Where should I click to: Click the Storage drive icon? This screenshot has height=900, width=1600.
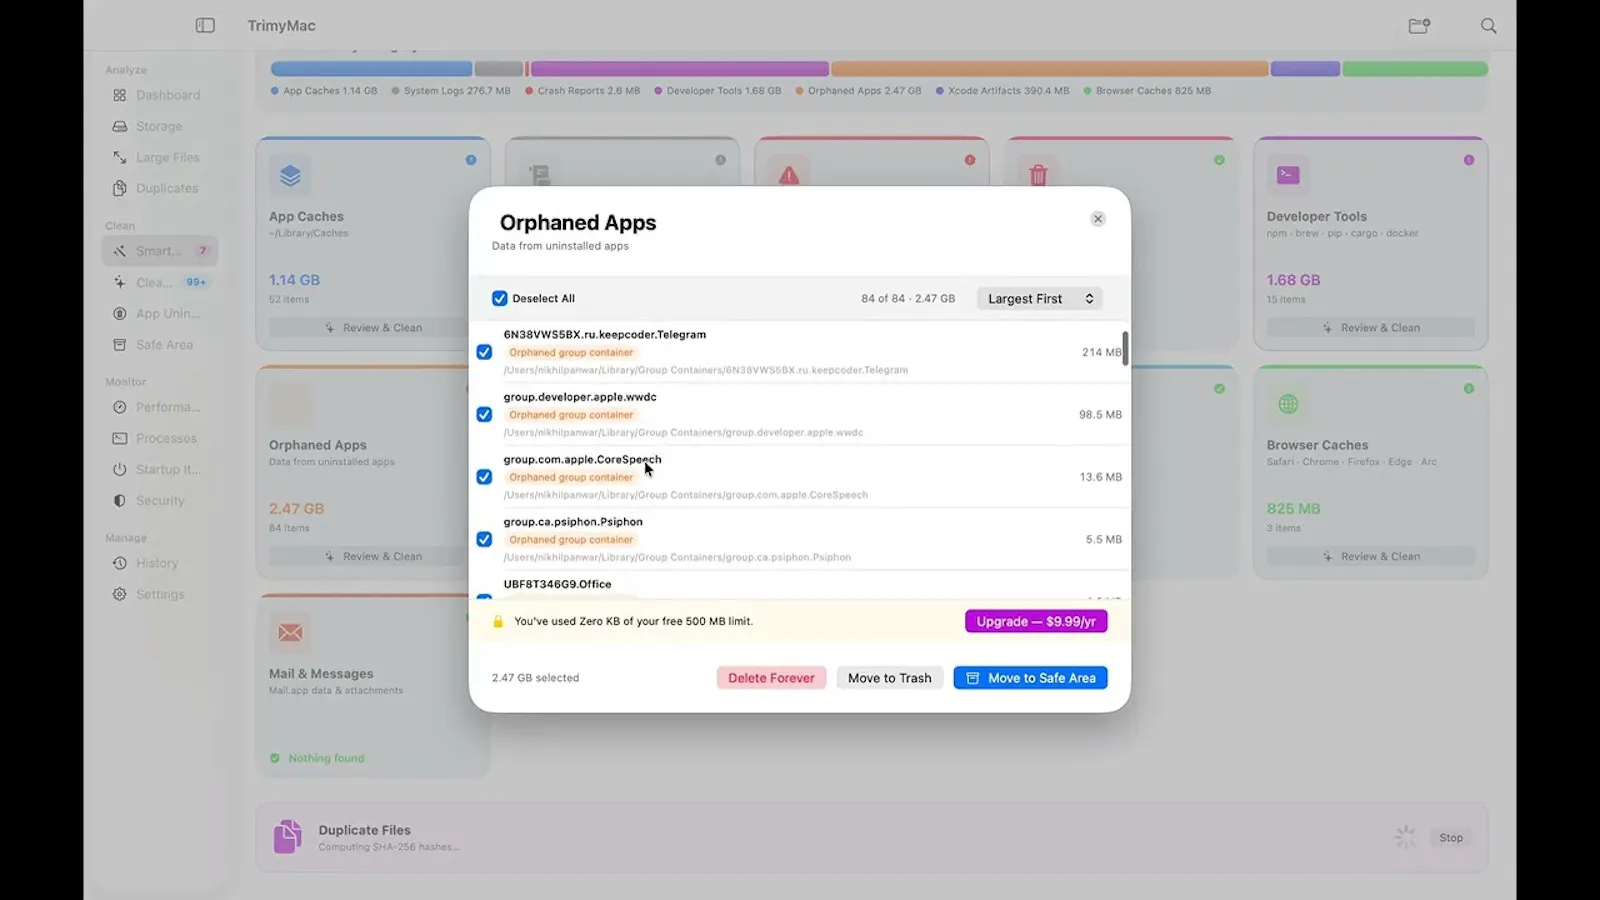pyautogui.click(x=120, y=126)
